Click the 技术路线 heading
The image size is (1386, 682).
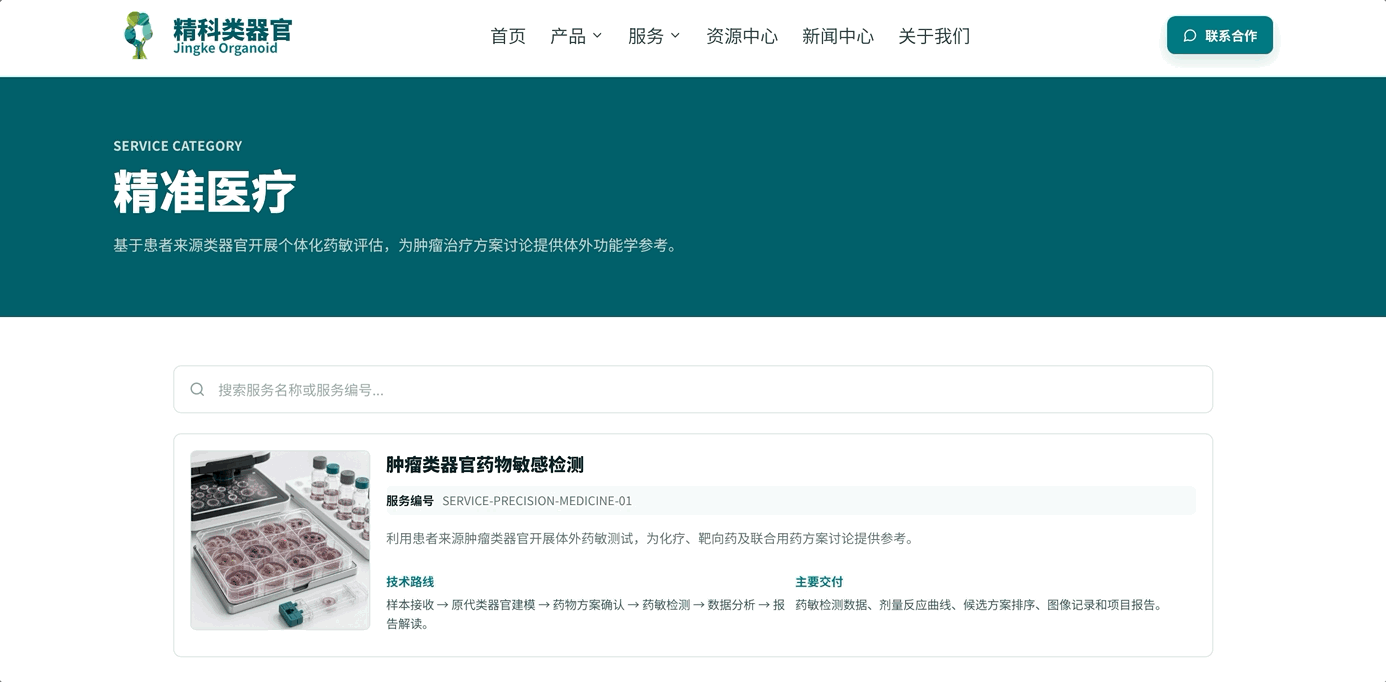click(x=410, y=582)
